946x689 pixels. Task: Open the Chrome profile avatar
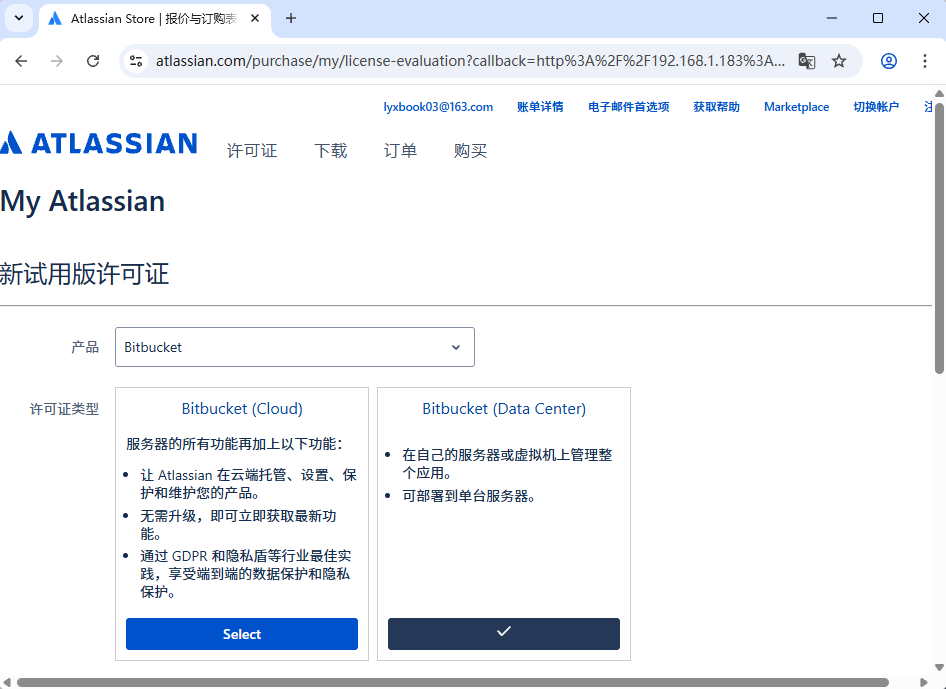pyautogui.click(x=889, y=61)
